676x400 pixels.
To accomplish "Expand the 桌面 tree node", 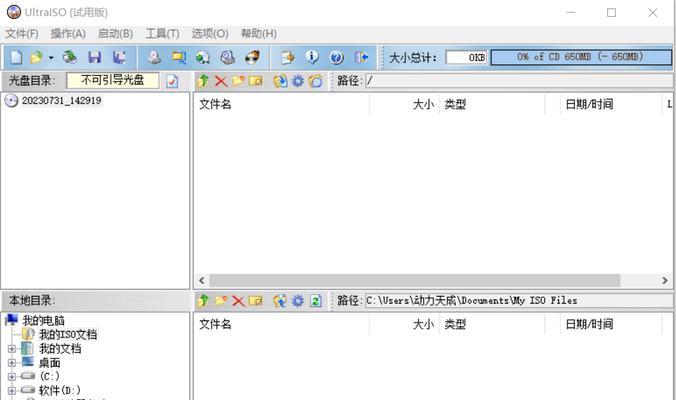I will coord(12,363).
